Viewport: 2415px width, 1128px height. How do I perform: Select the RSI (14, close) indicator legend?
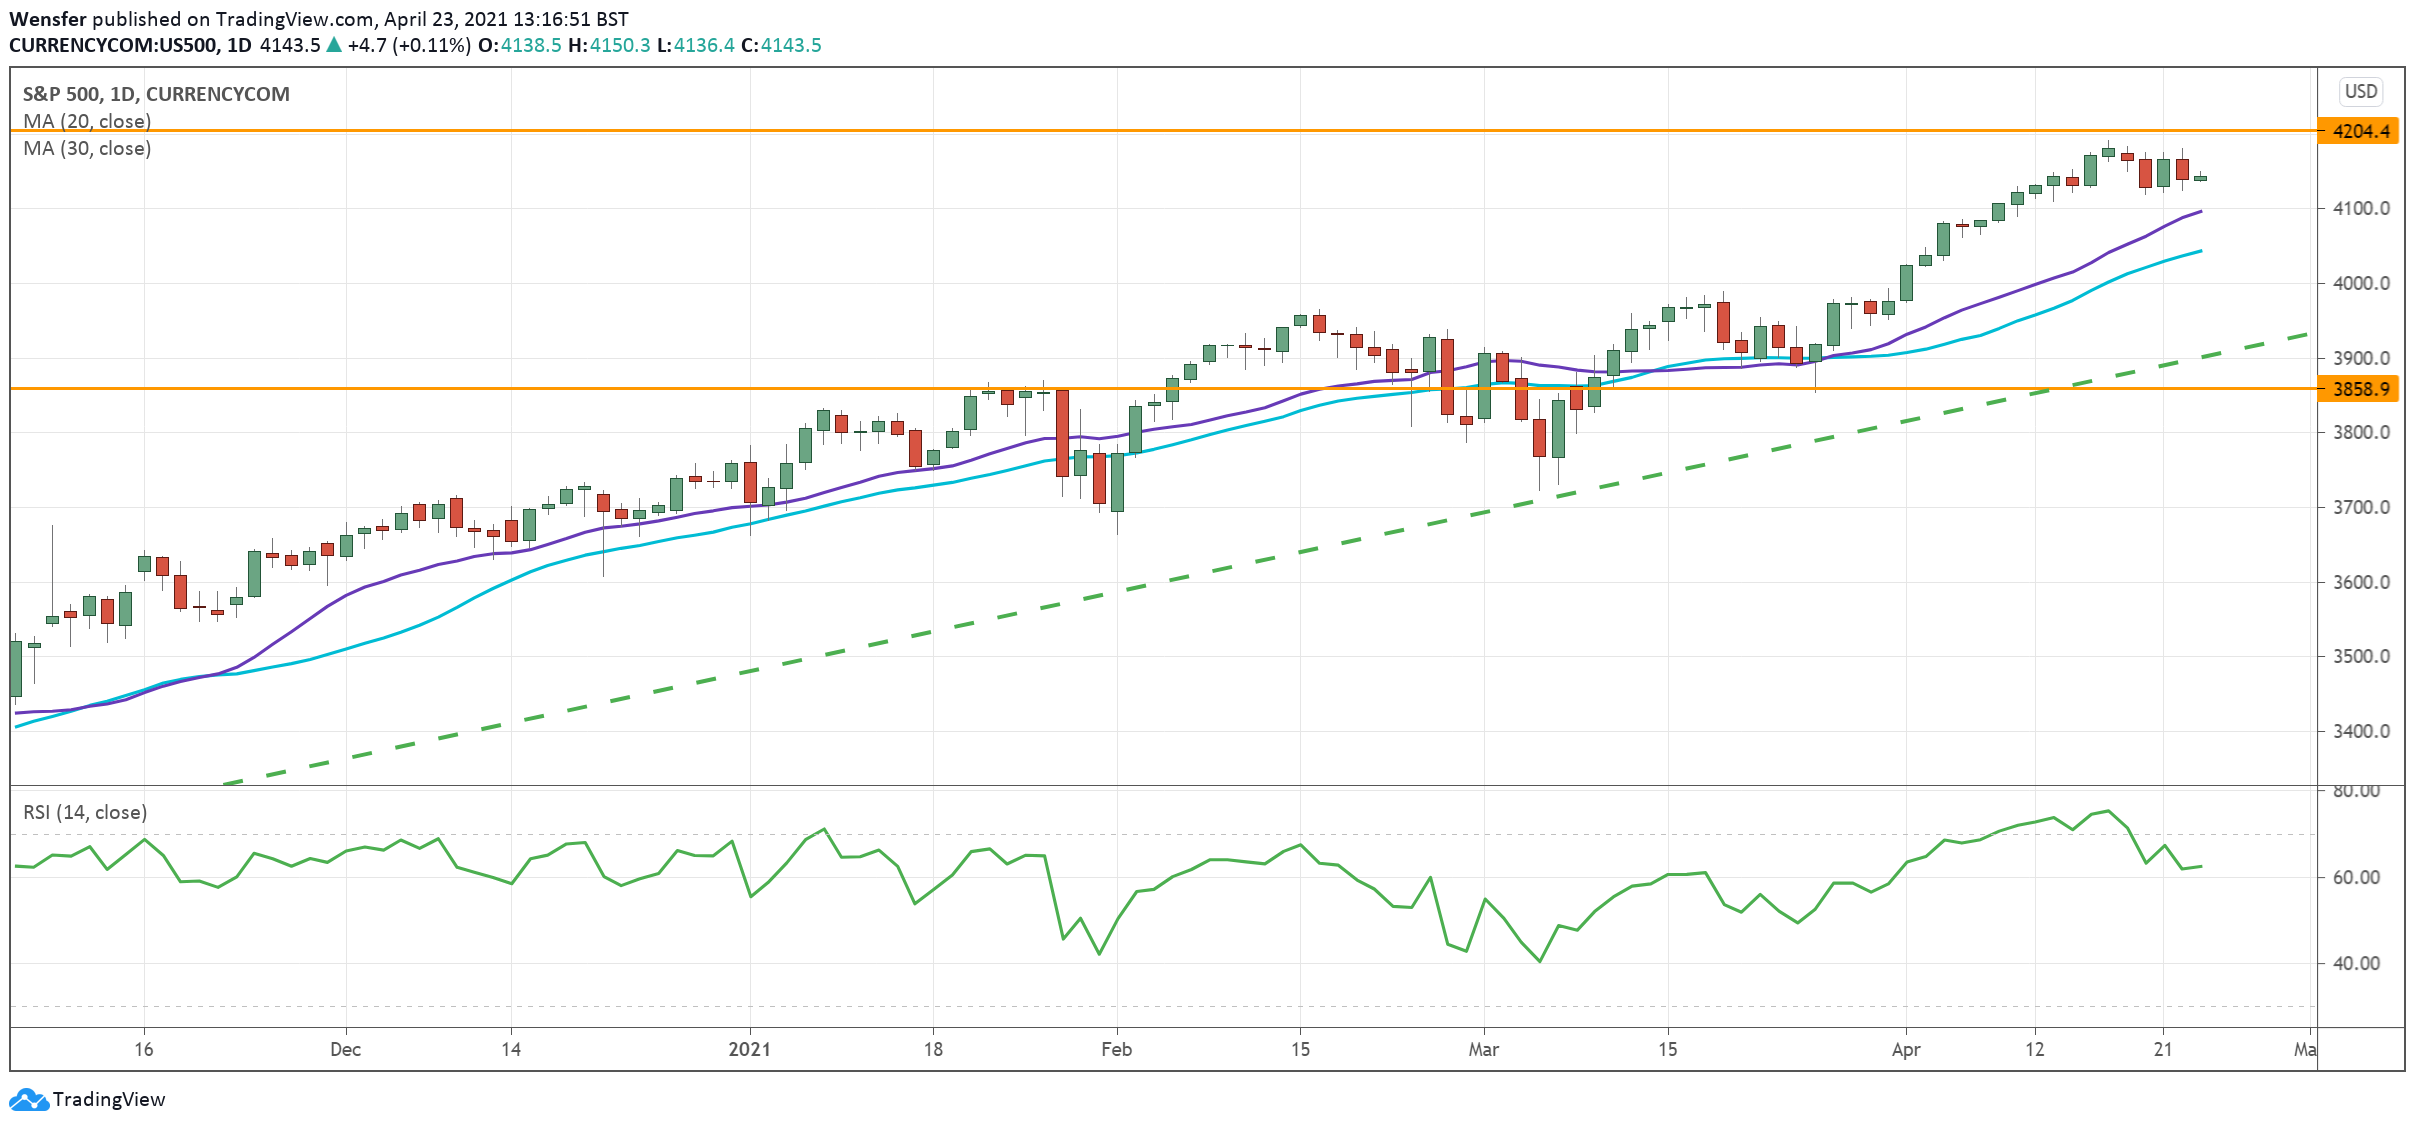[85, 812]
